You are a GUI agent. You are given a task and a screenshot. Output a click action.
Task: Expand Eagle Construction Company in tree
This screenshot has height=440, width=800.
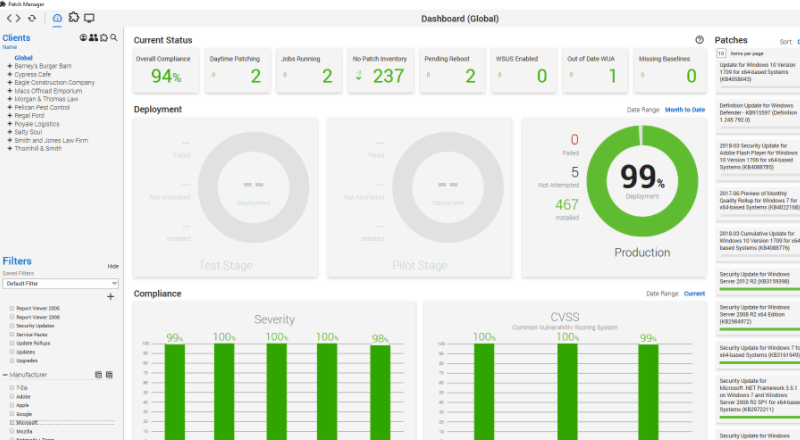click(10, 82)
